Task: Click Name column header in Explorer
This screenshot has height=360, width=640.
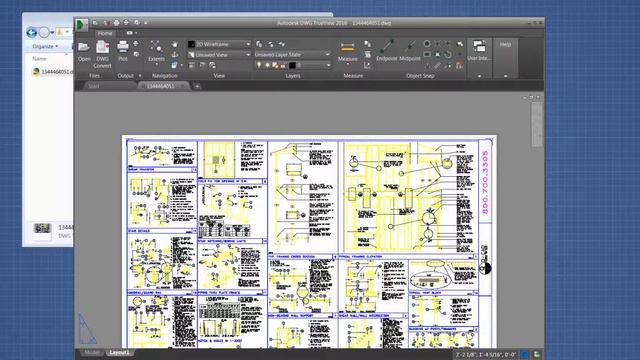Action: (x=39, y=59)
